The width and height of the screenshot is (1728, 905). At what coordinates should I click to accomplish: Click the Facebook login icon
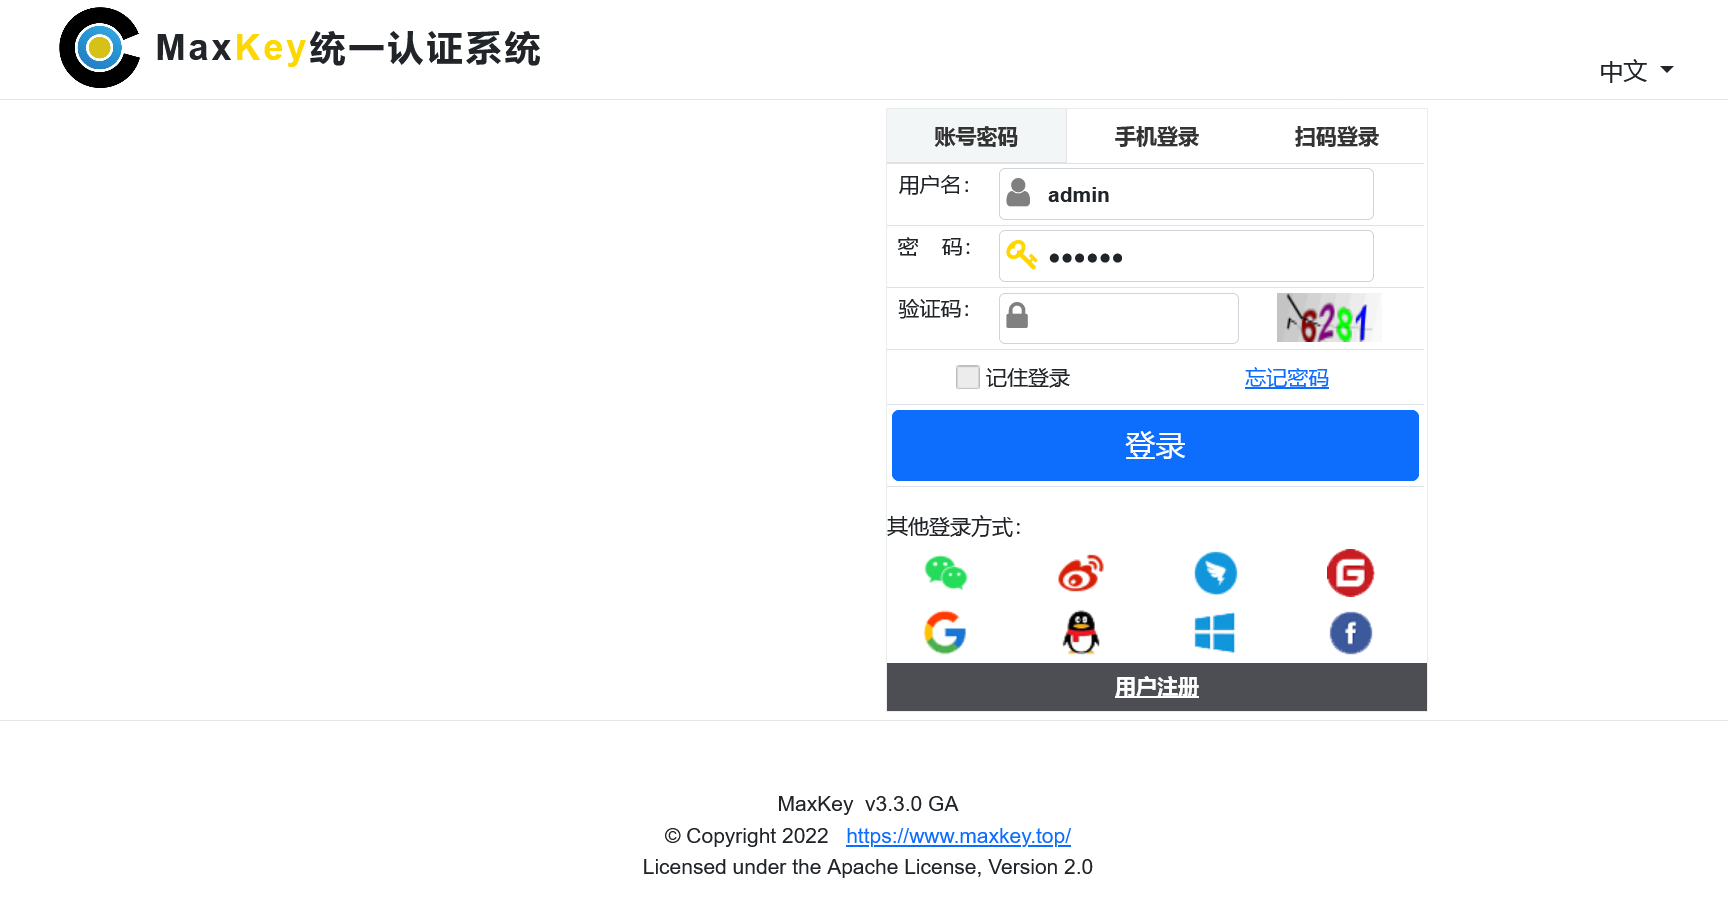pos(1350,633)
